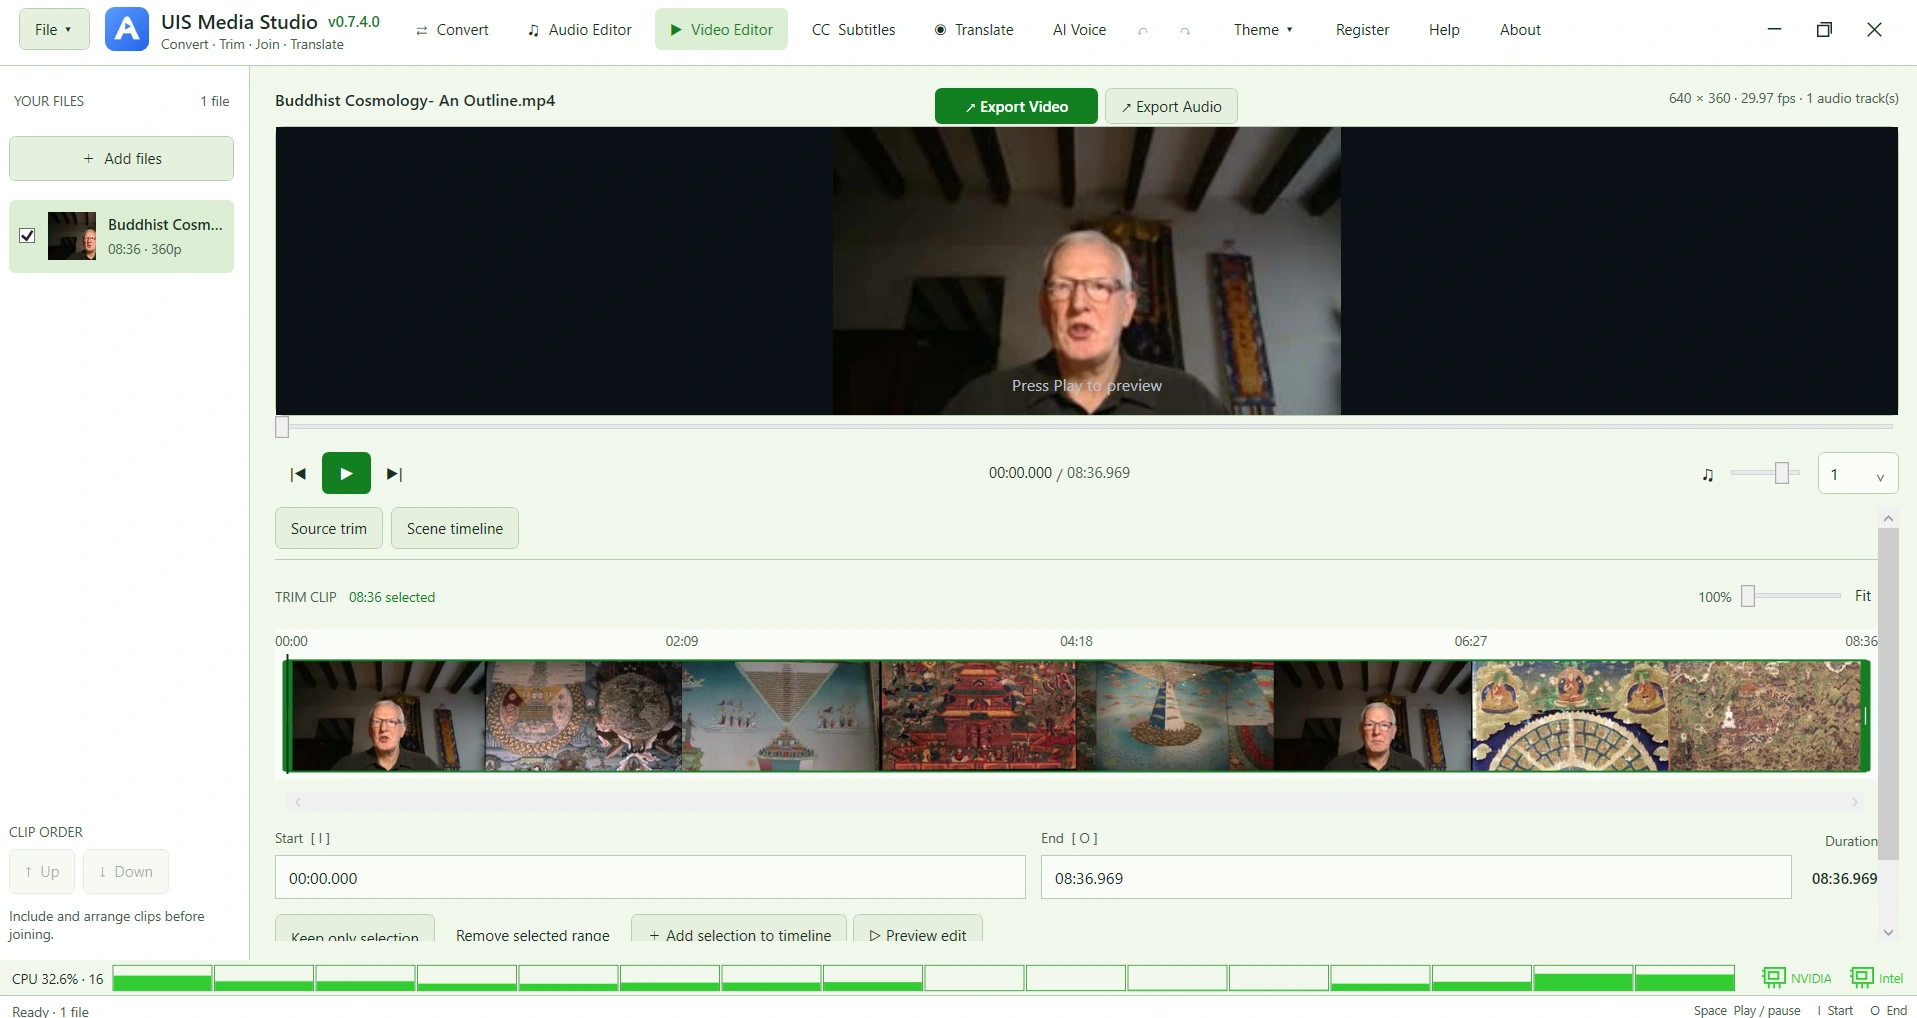Open the File dropdown menu

(x=54, y=29)
